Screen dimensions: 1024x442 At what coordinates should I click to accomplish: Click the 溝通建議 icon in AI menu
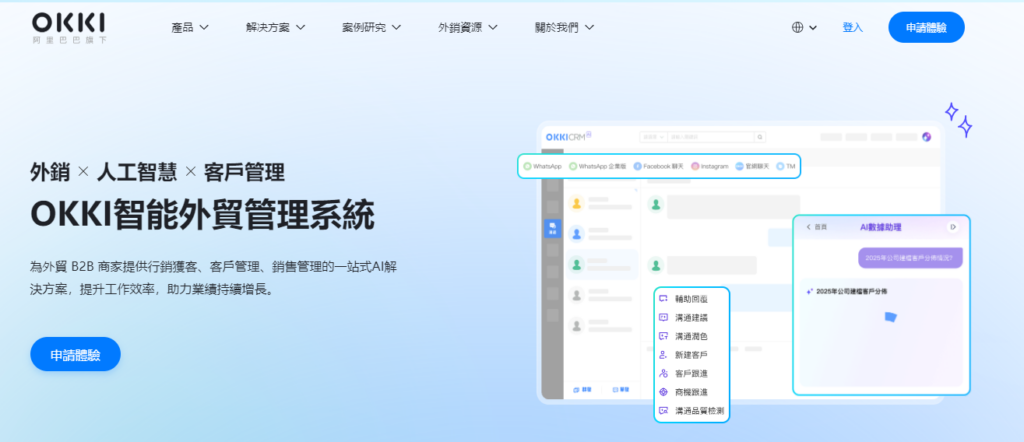click(x=664, y=318)
